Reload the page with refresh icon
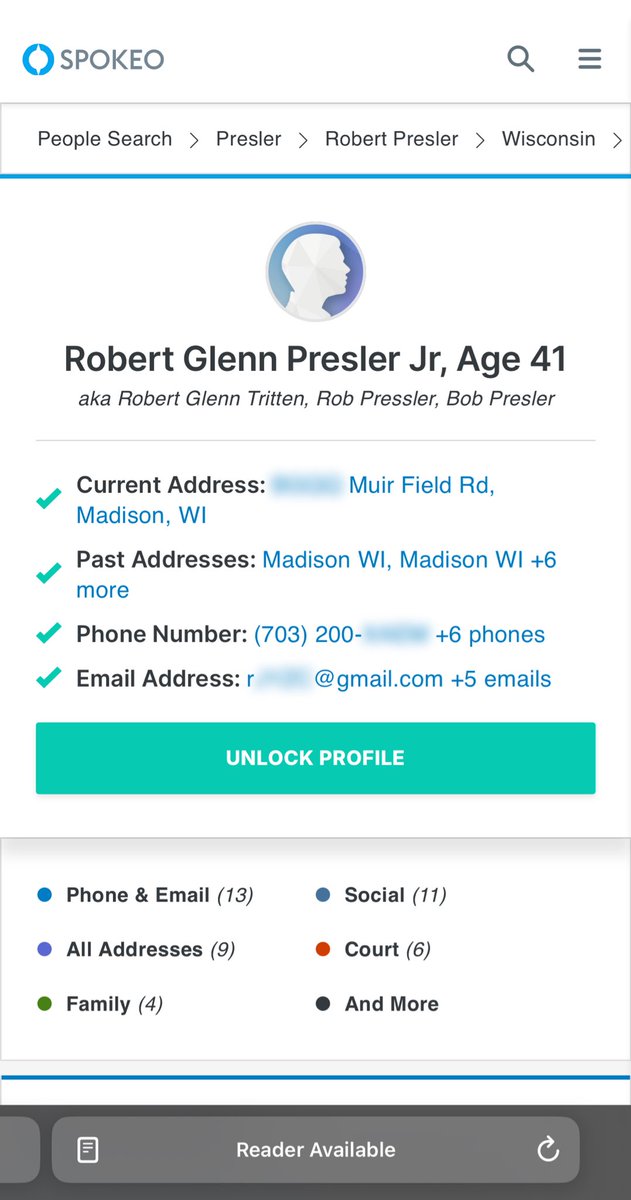Screen dimensions: 631x1200 click(x=547, y=1150)
